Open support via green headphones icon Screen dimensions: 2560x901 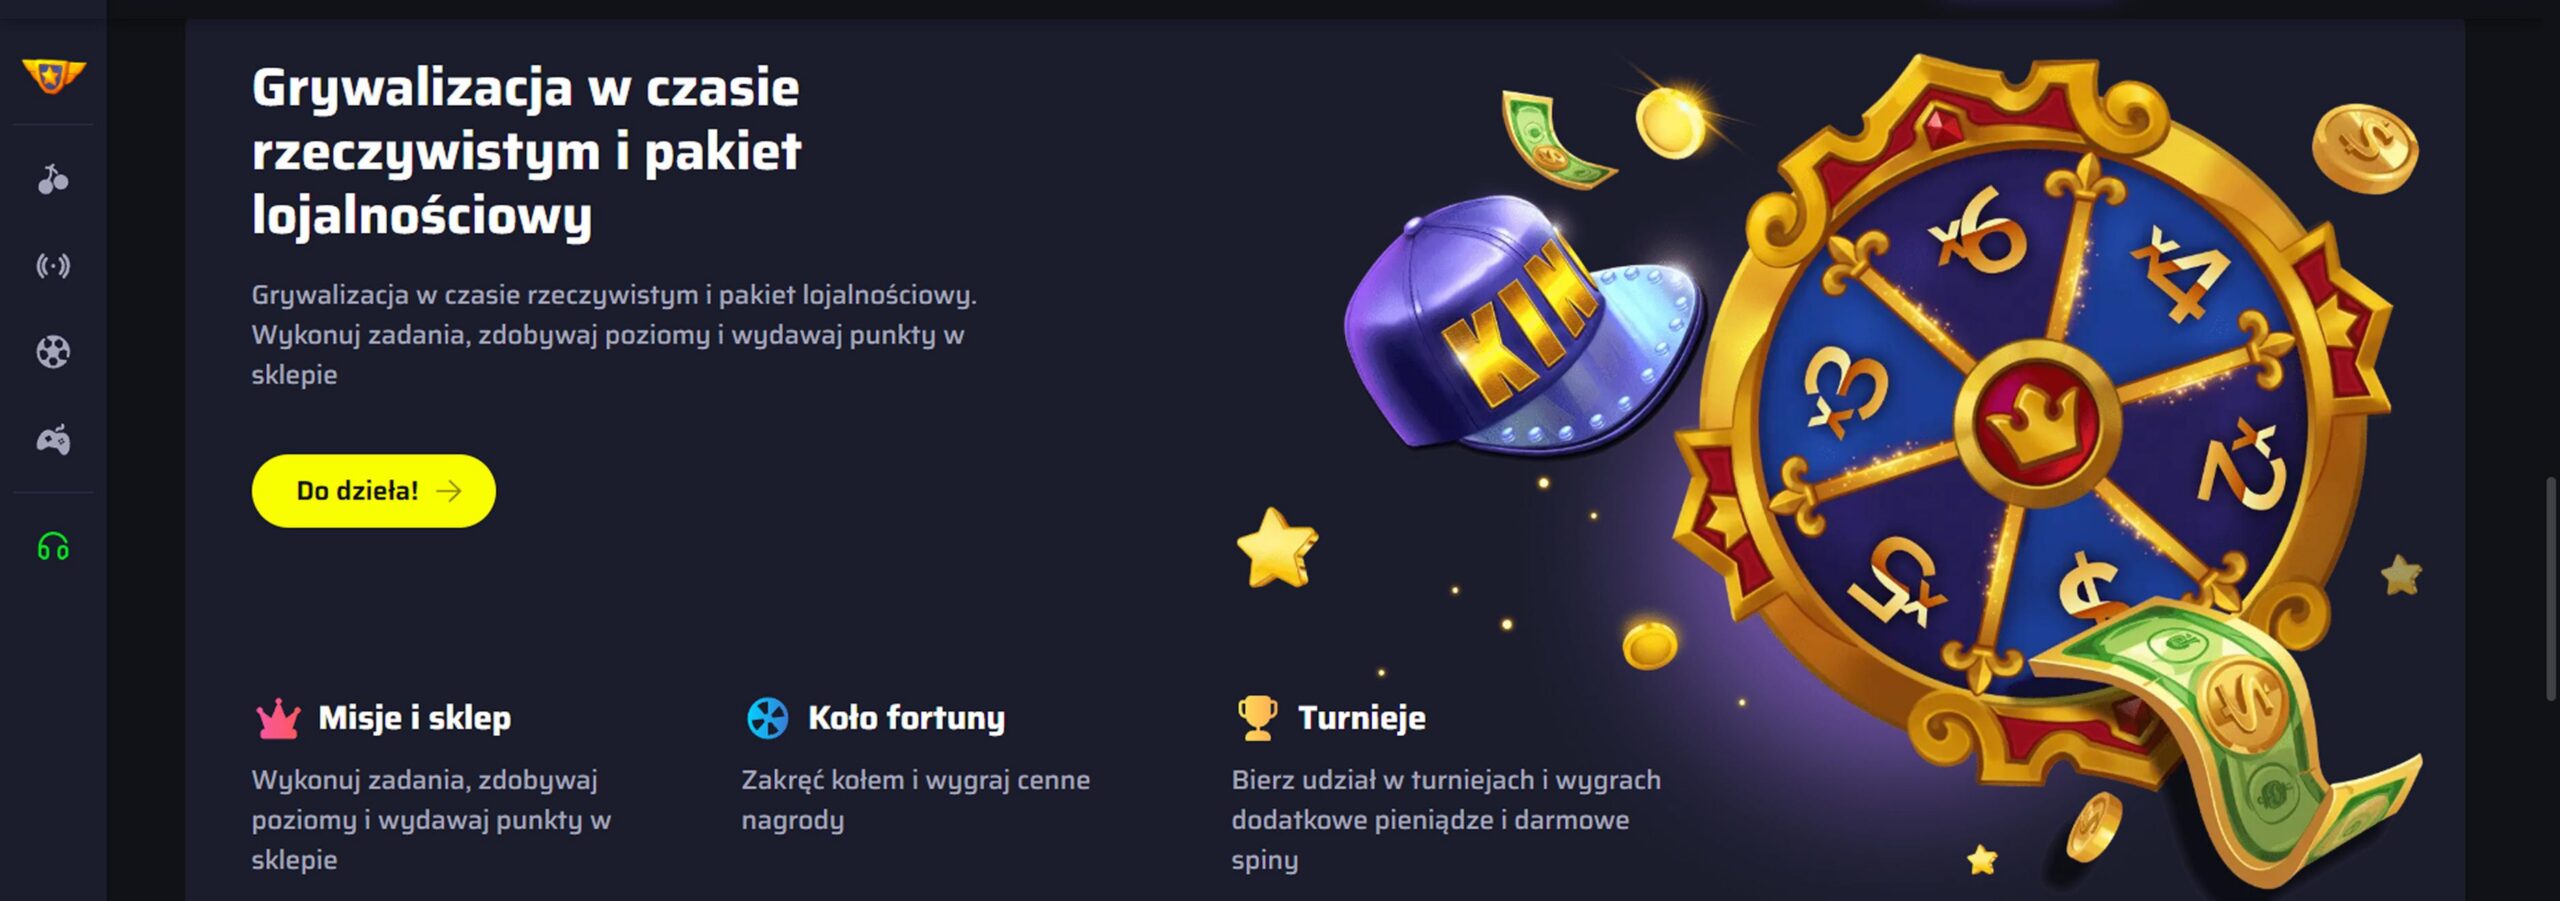tap(53, 547)
